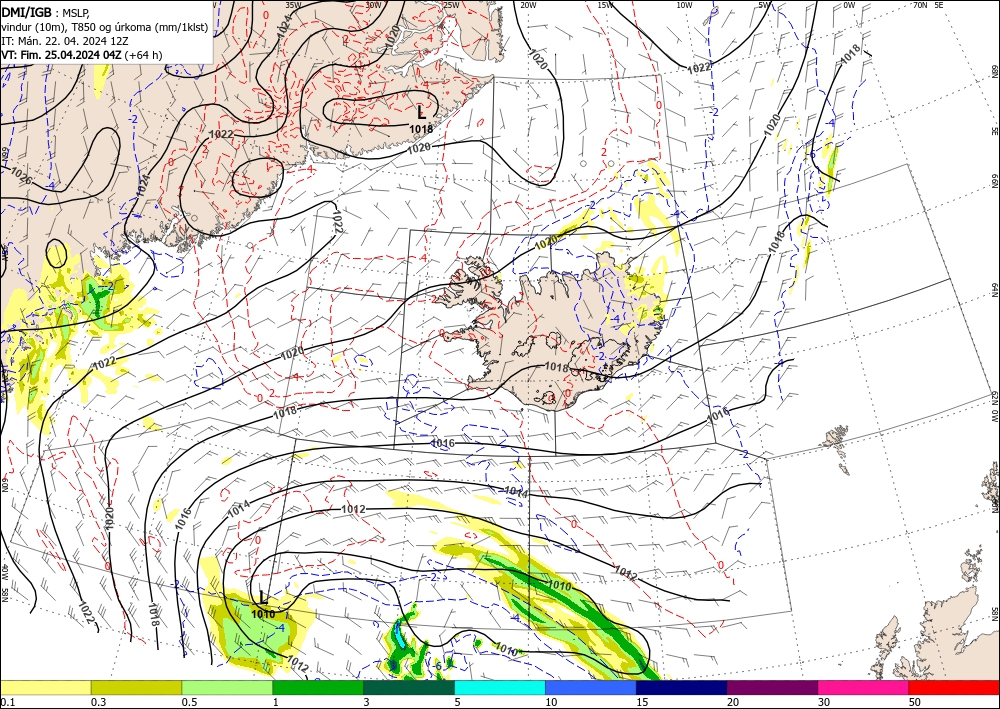Pick the green 1–3 legend swatch
Screen dimensions: 1000x709
pyautogui.click(x=318, y=687)
